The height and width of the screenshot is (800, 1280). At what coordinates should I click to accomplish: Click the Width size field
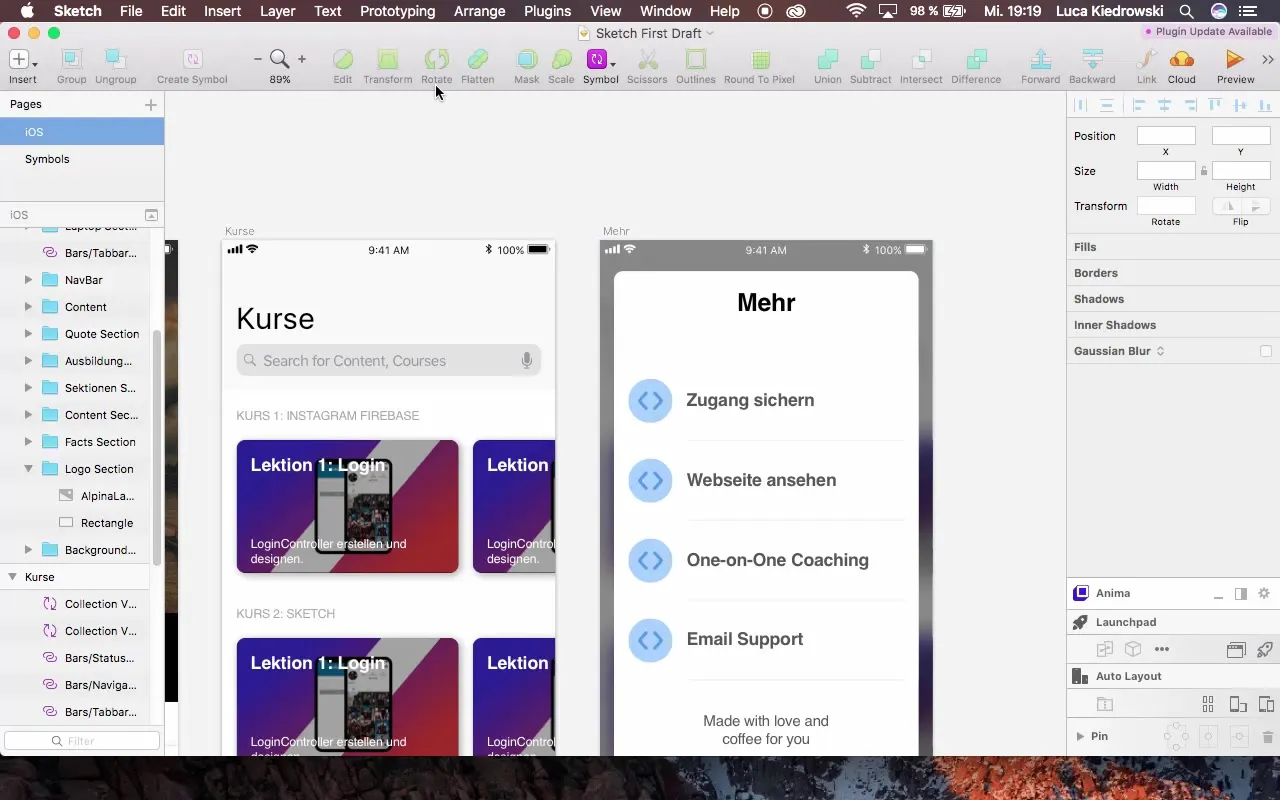click(x=1166, y=171)
